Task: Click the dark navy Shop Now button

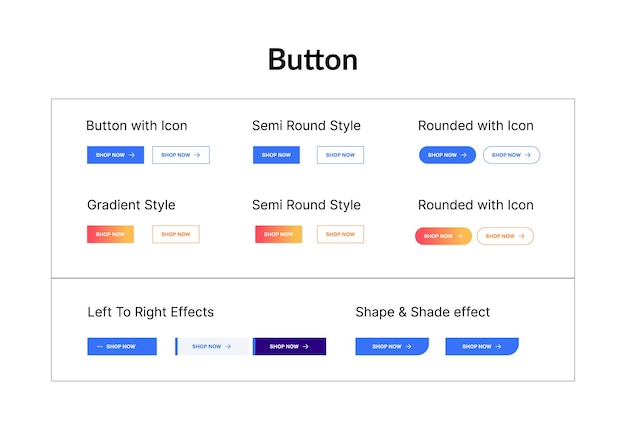Action: 289,346
